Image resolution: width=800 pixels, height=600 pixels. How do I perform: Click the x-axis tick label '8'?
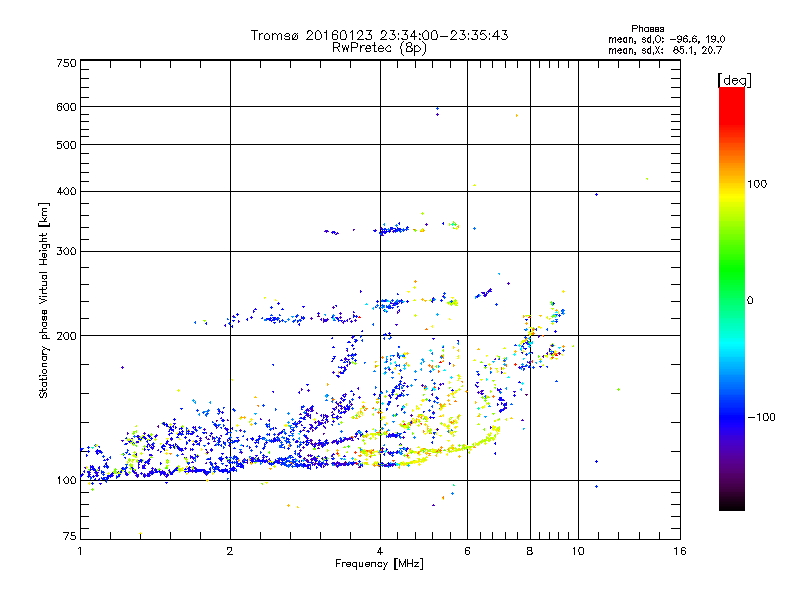[x=530, y=551]
